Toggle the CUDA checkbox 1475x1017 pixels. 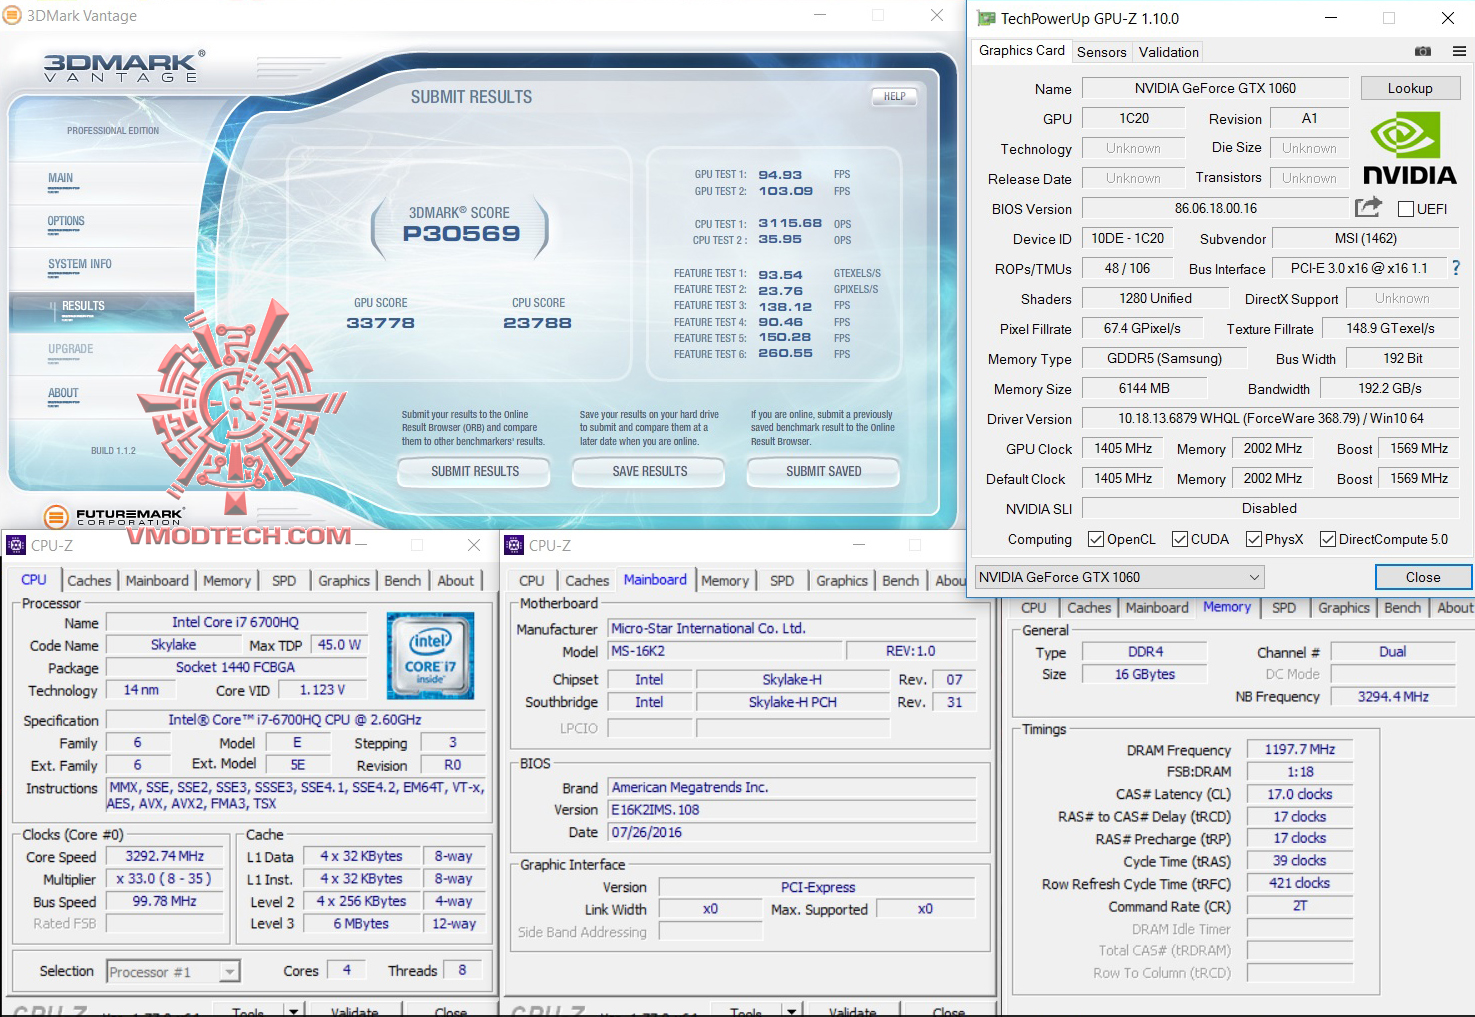(1180, 539)
